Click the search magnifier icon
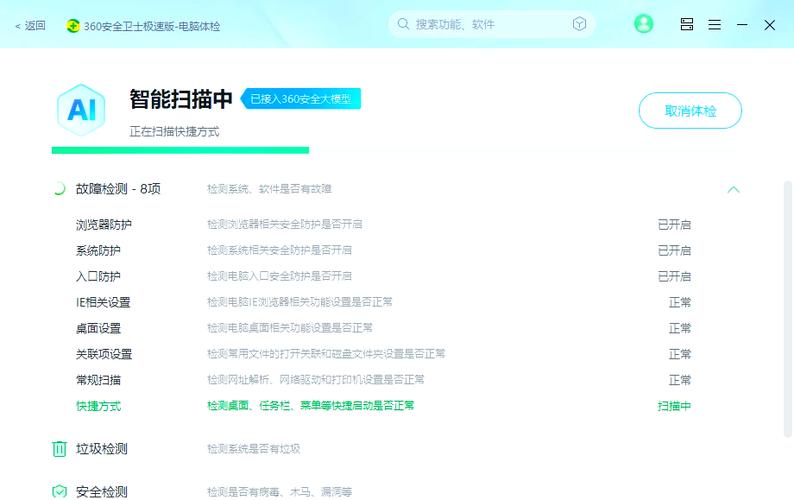 point(403,24)
